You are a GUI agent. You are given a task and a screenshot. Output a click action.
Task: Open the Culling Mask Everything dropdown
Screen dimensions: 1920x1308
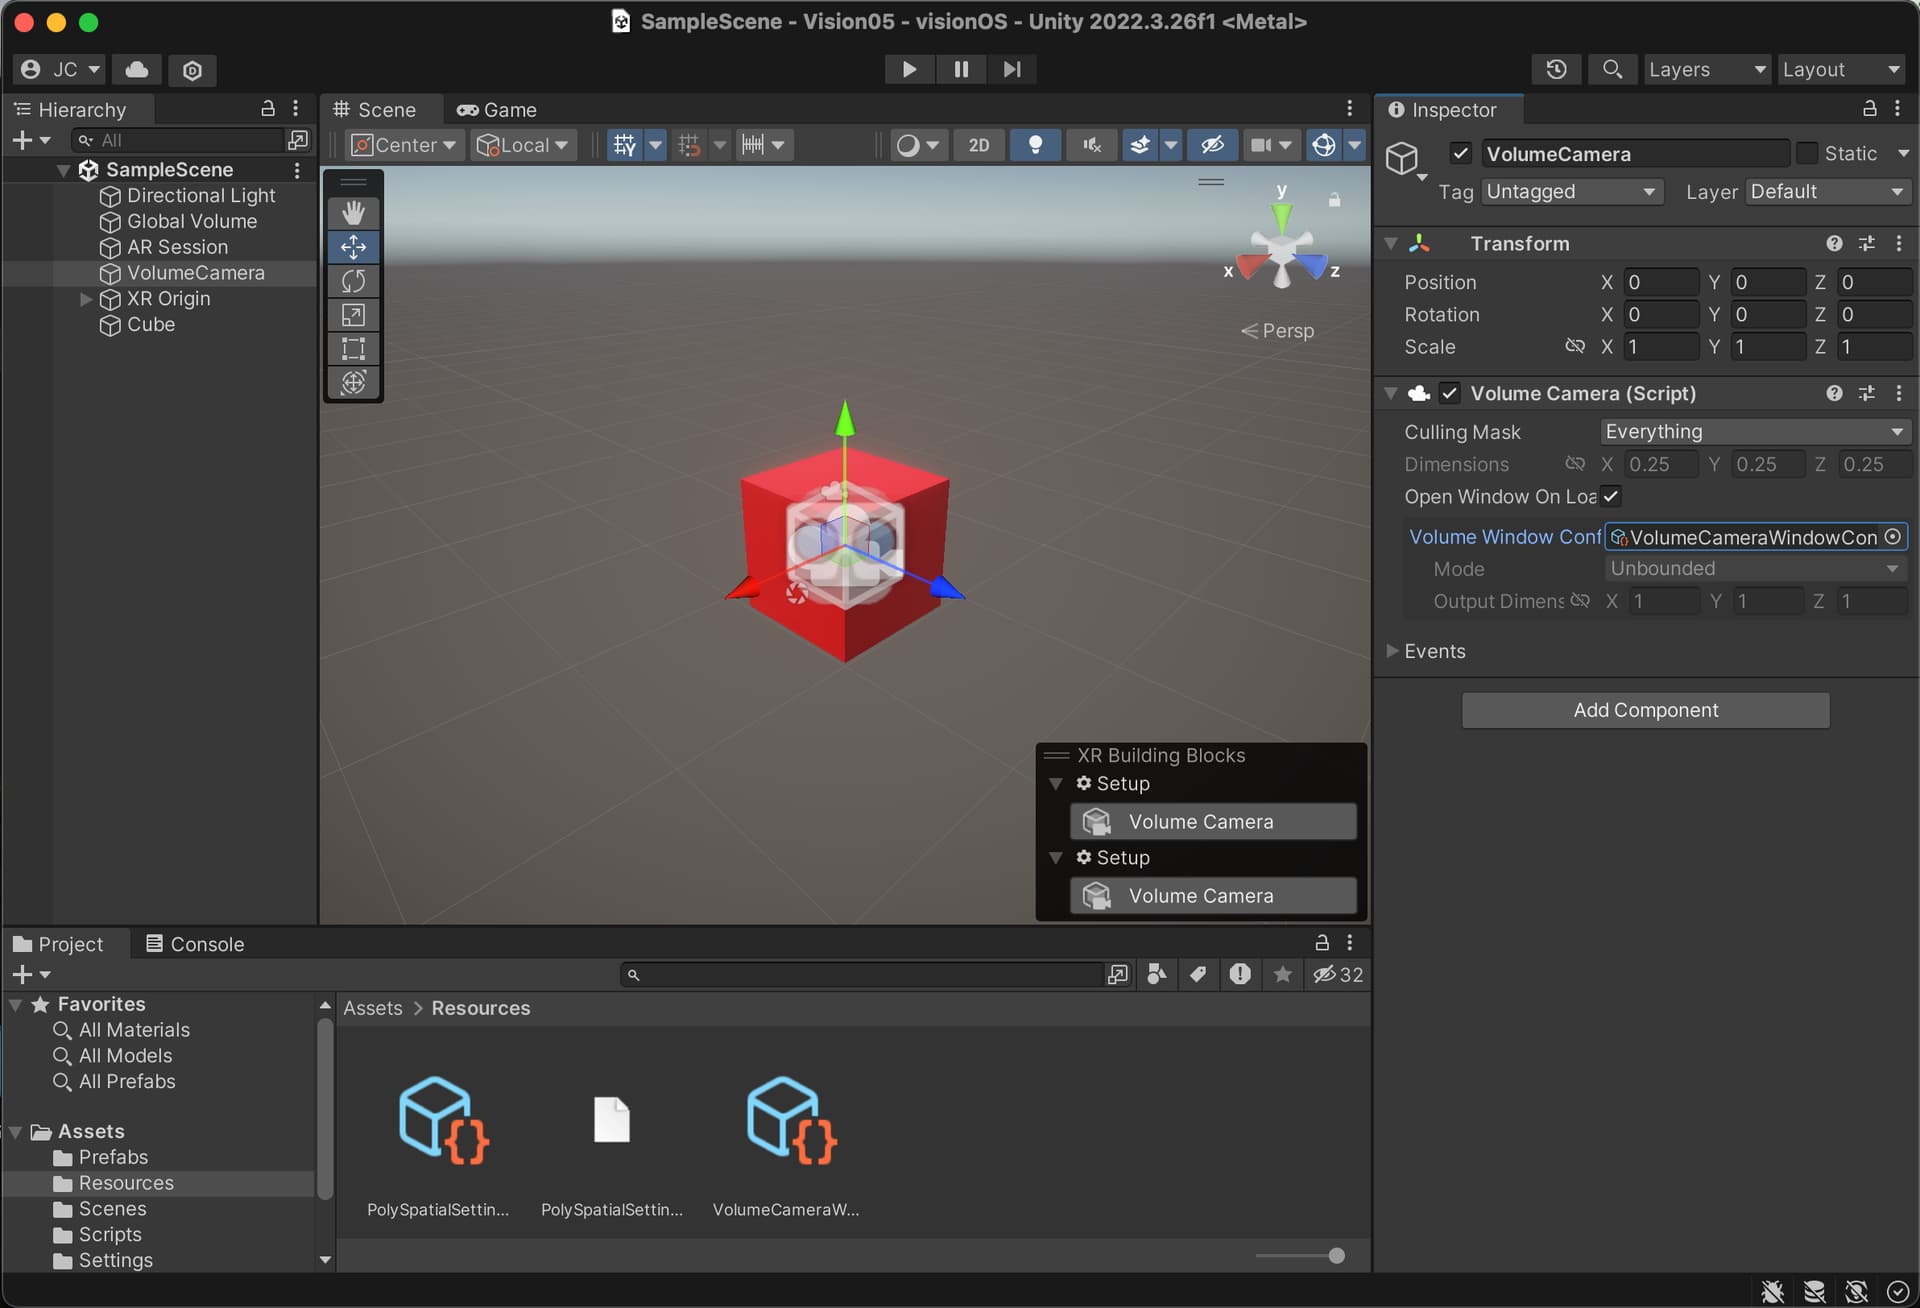point(1755,431)
